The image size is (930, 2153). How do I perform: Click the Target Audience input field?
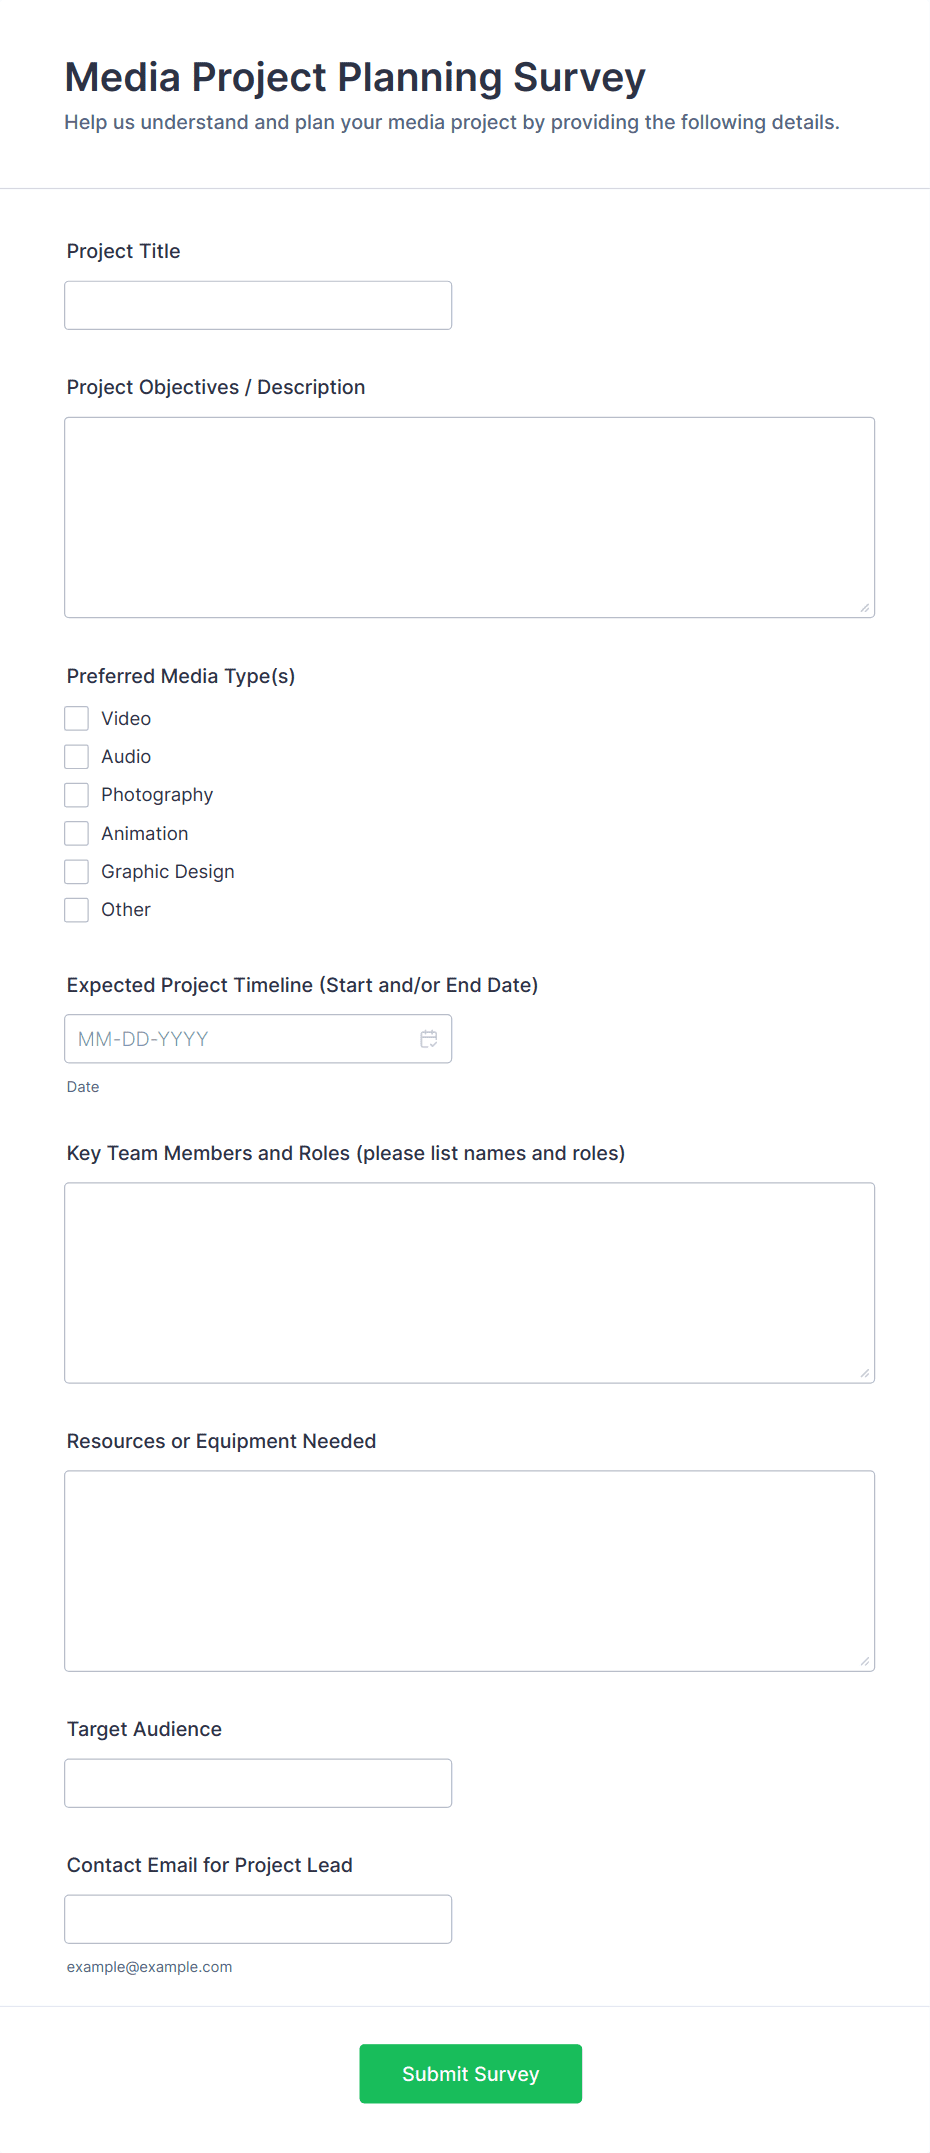point(258,1783)
